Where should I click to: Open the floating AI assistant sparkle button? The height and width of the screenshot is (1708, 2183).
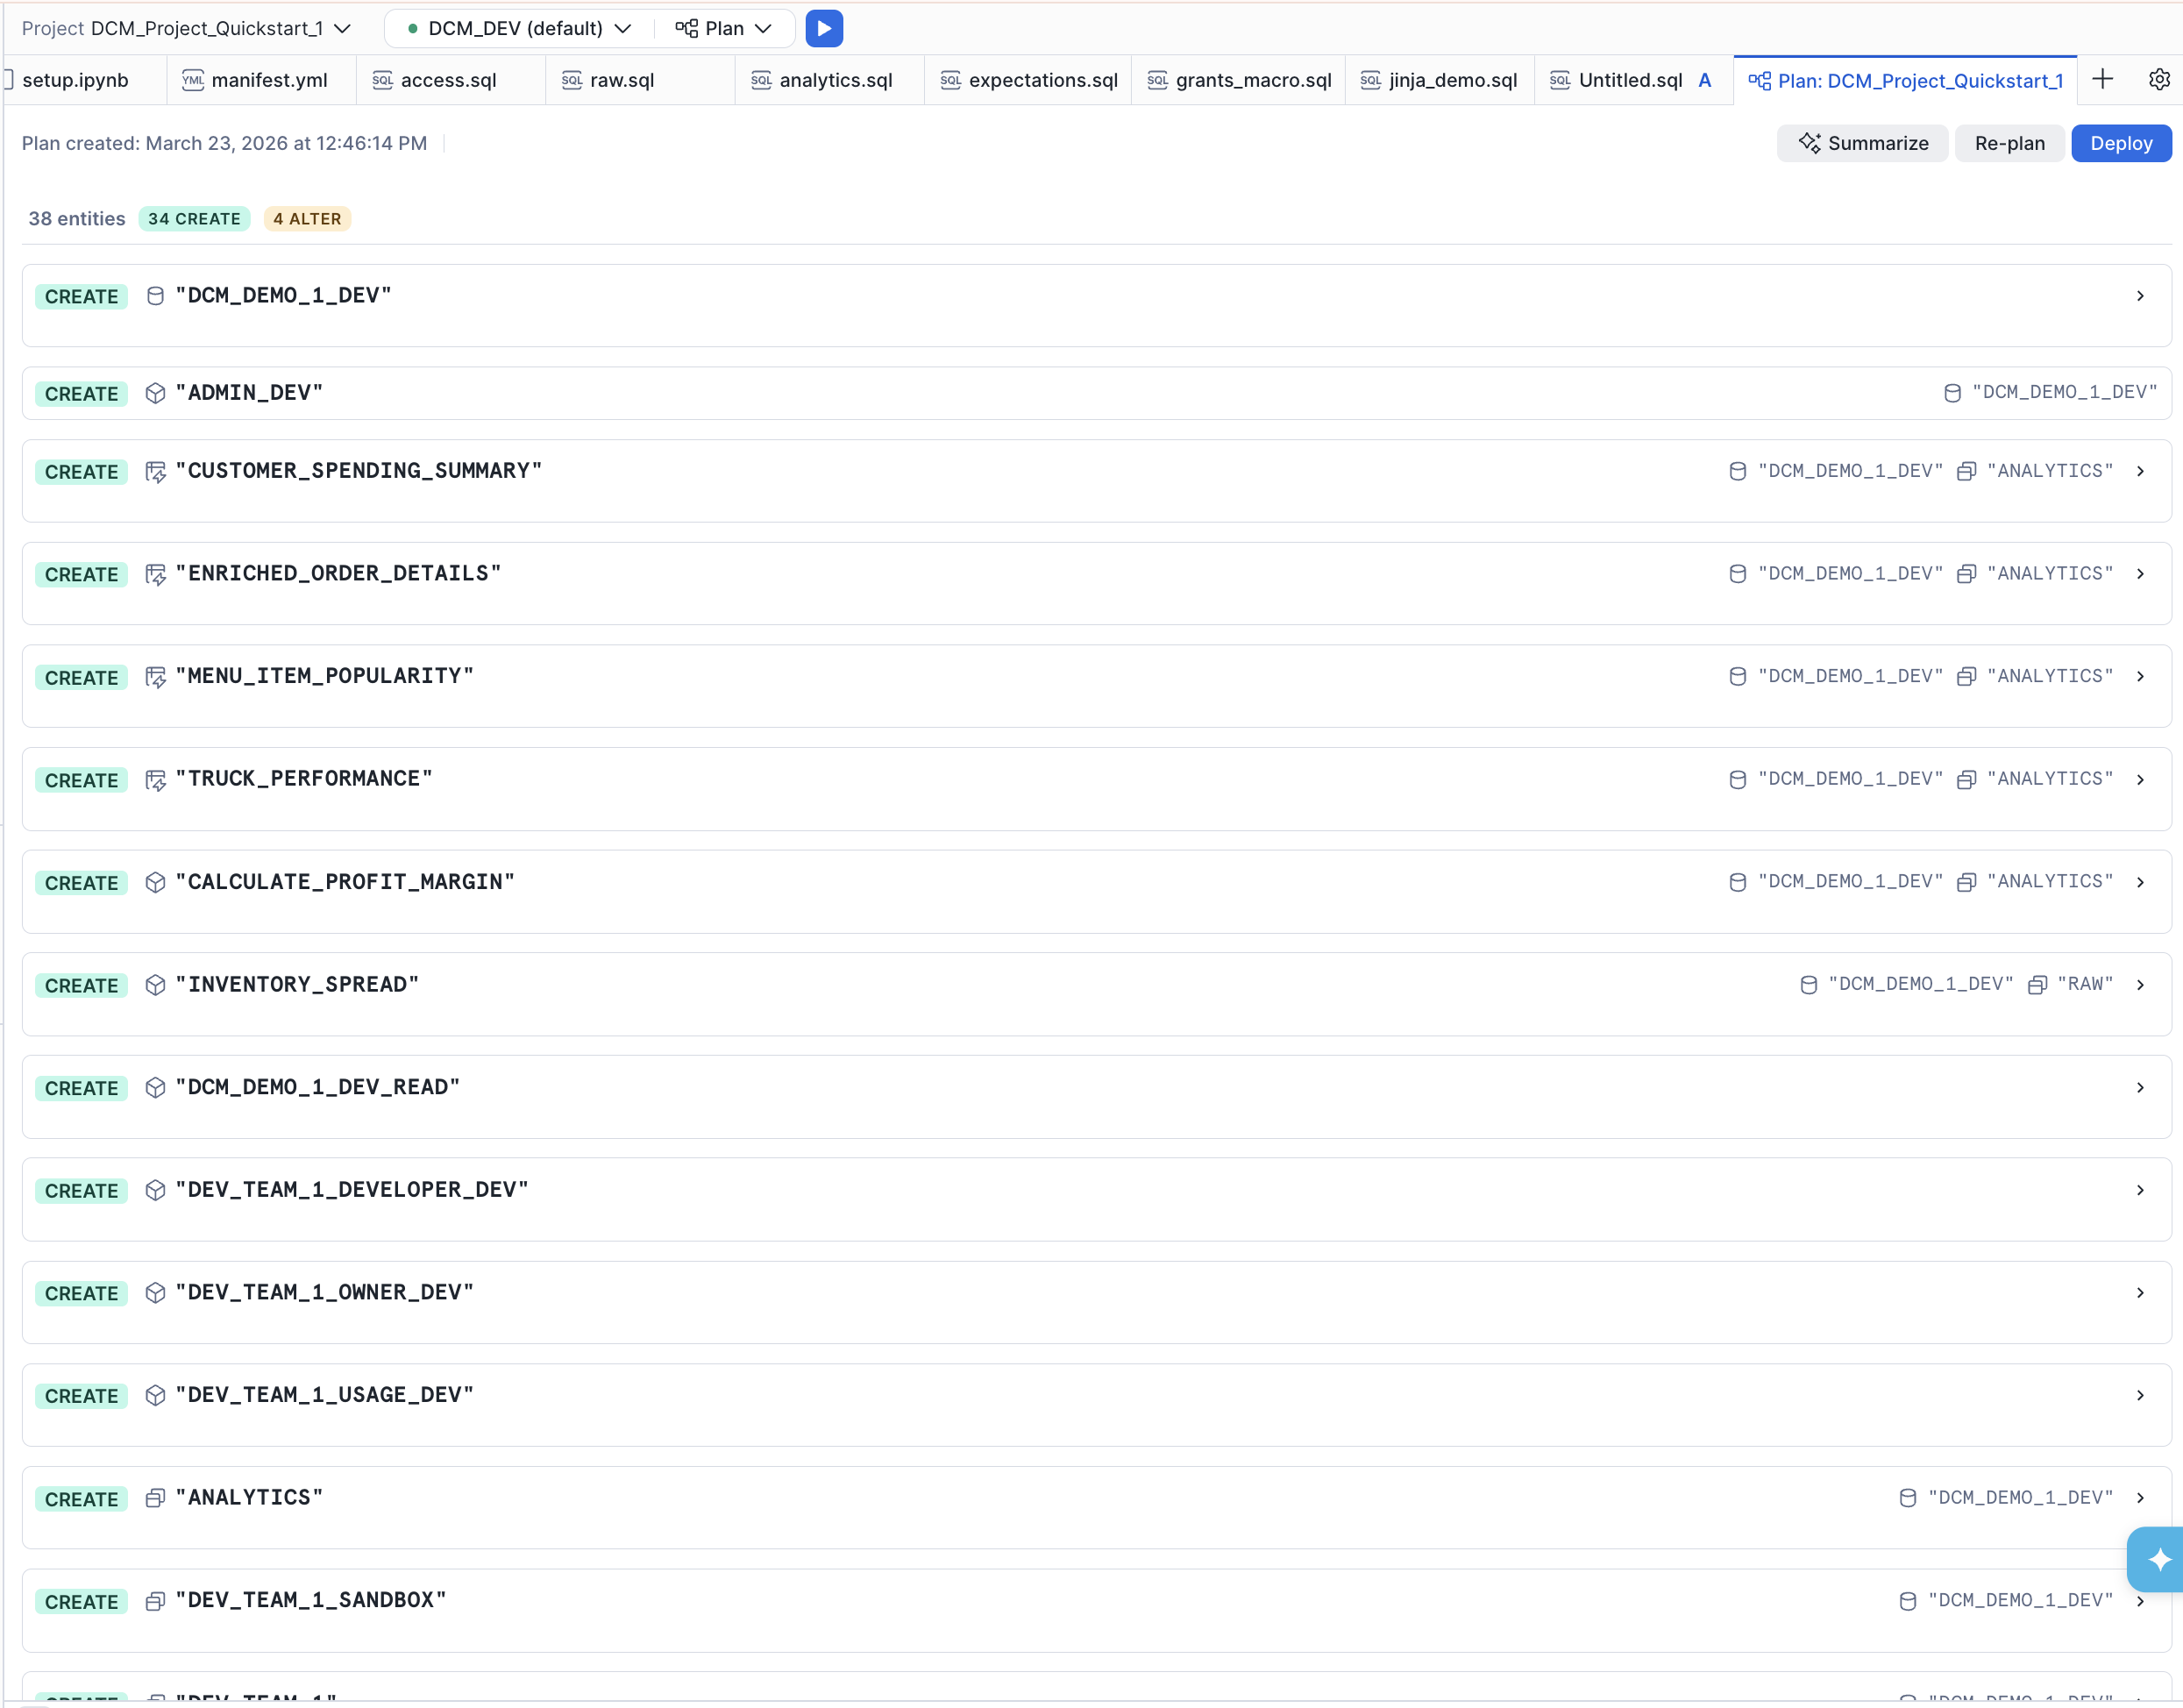[2158, 1558]
